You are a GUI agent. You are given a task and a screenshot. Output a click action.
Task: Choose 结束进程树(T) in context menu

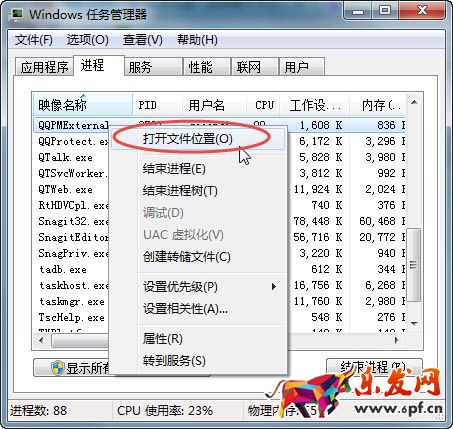198,191
